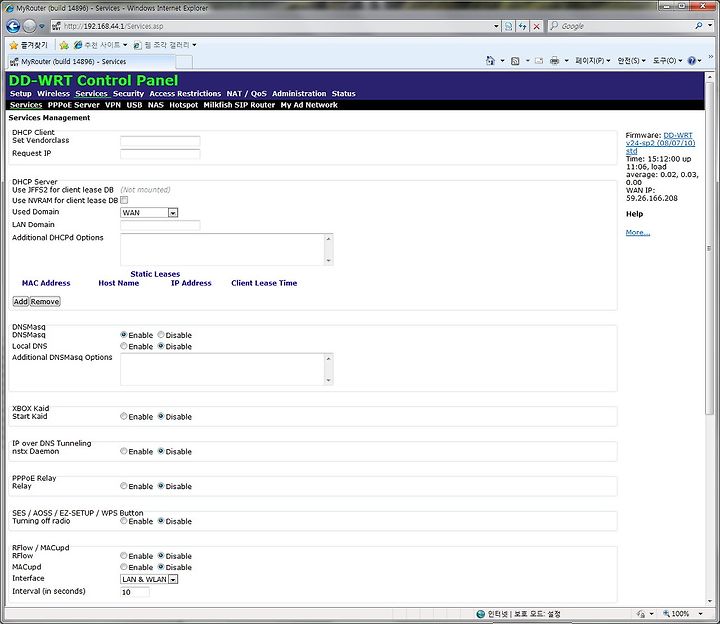This screenshot has height=624, width=720.
Task: Toggle Use NVRAM for client lease DB checkbox
Action: [124, 200]
